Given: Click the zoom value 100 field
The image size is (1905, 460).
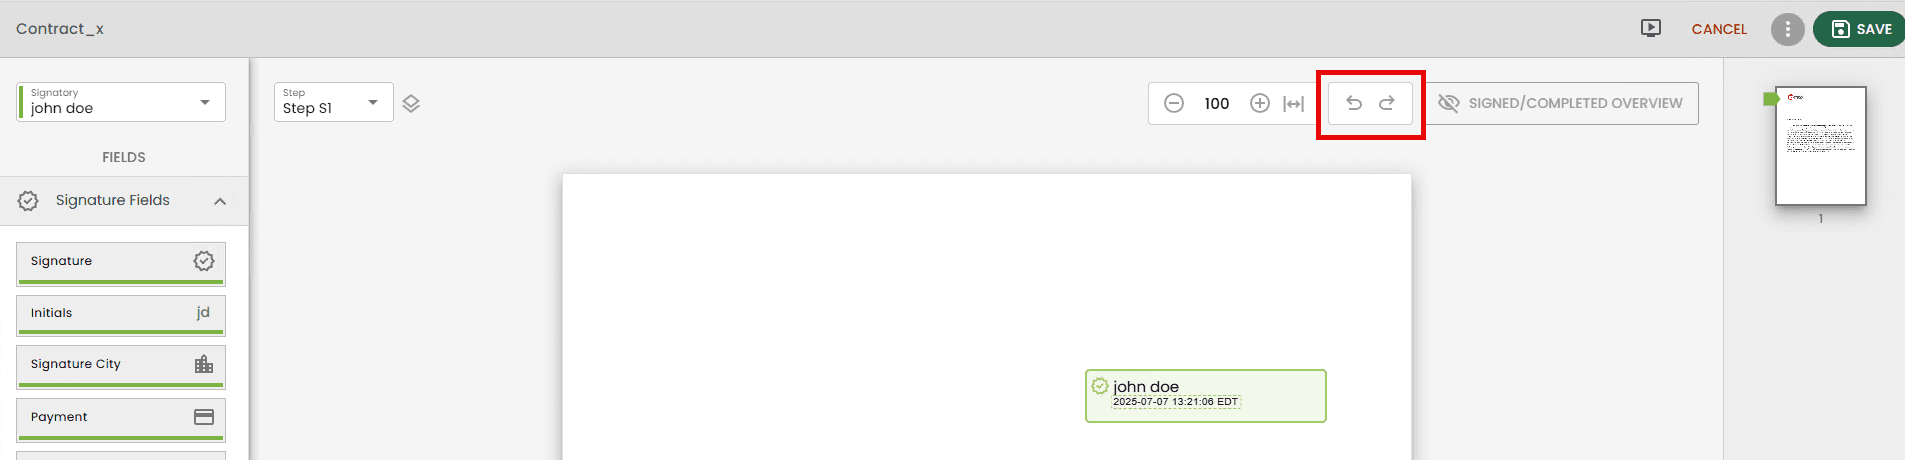Looking at the screenshot, I should [1217, 103].
